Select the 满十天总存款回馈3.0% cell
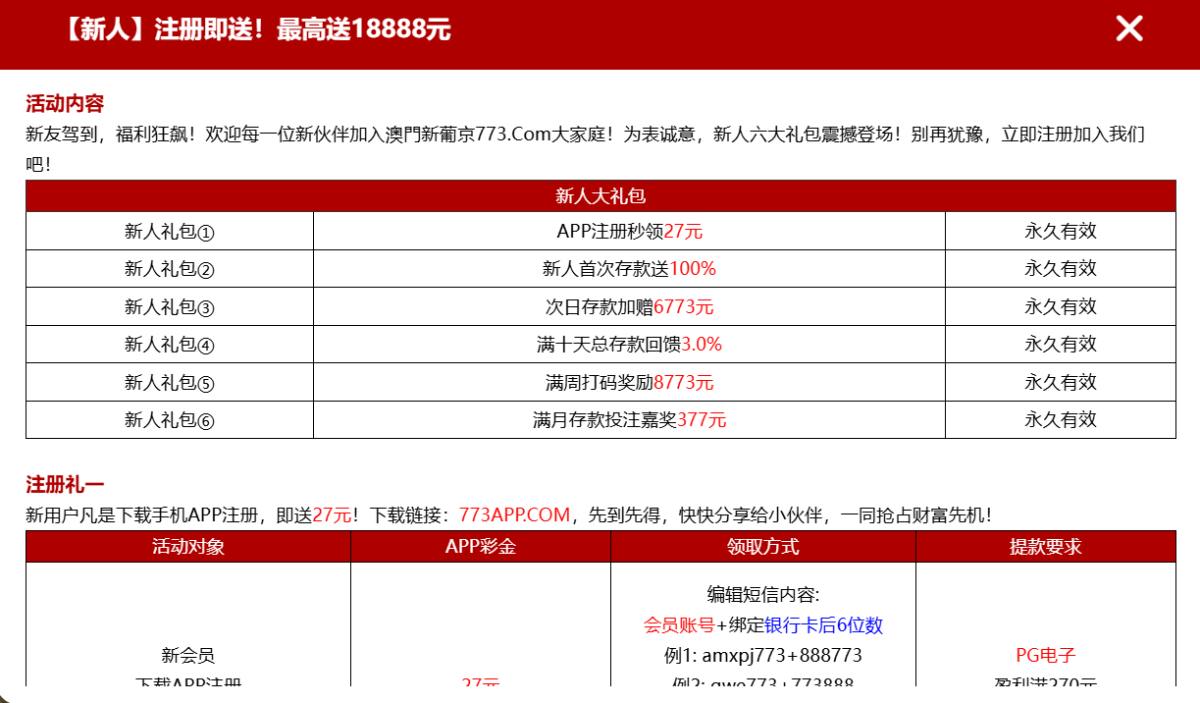Image resolution: width=1200 pixels, height=703 pixels. tap(629, 345)
